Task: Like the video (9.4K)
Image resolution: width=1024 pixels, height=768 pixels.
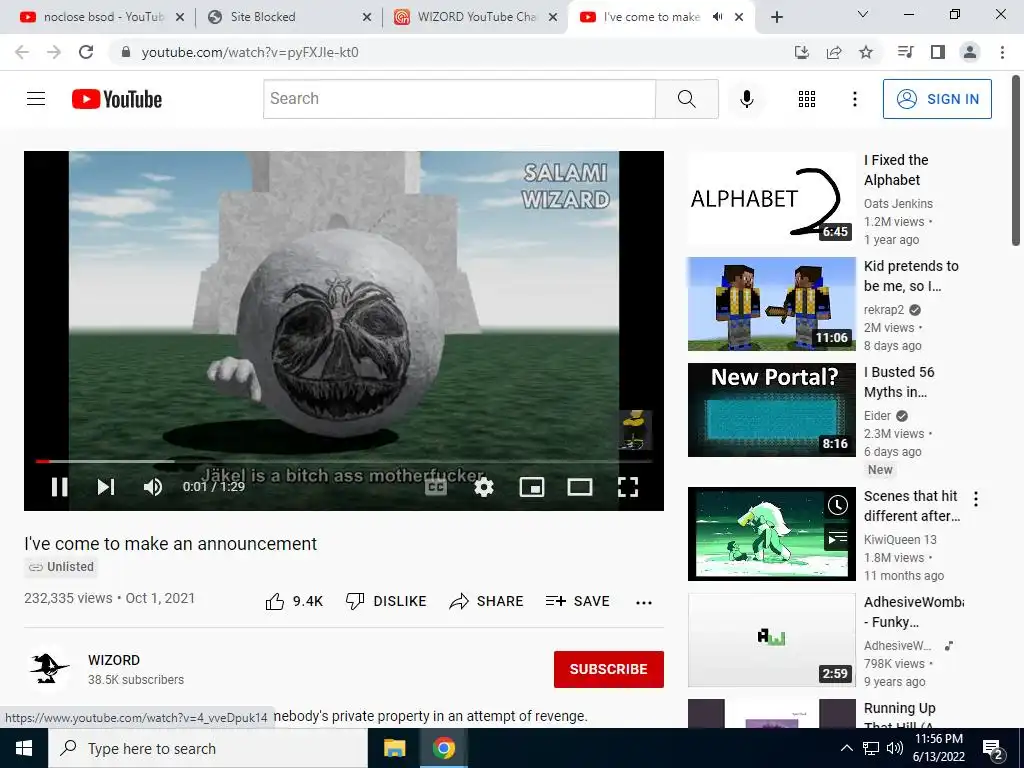Action: (294, 601)
